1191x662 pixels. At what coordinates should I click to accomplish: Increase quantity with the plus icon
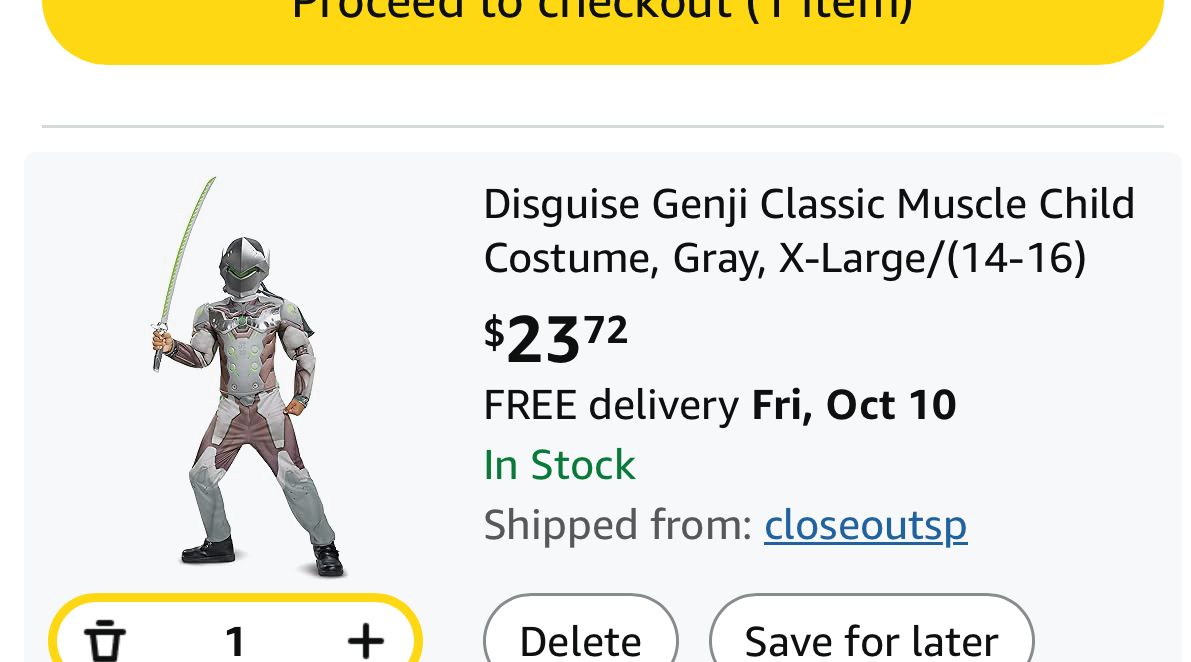click(x=365, y=640)
